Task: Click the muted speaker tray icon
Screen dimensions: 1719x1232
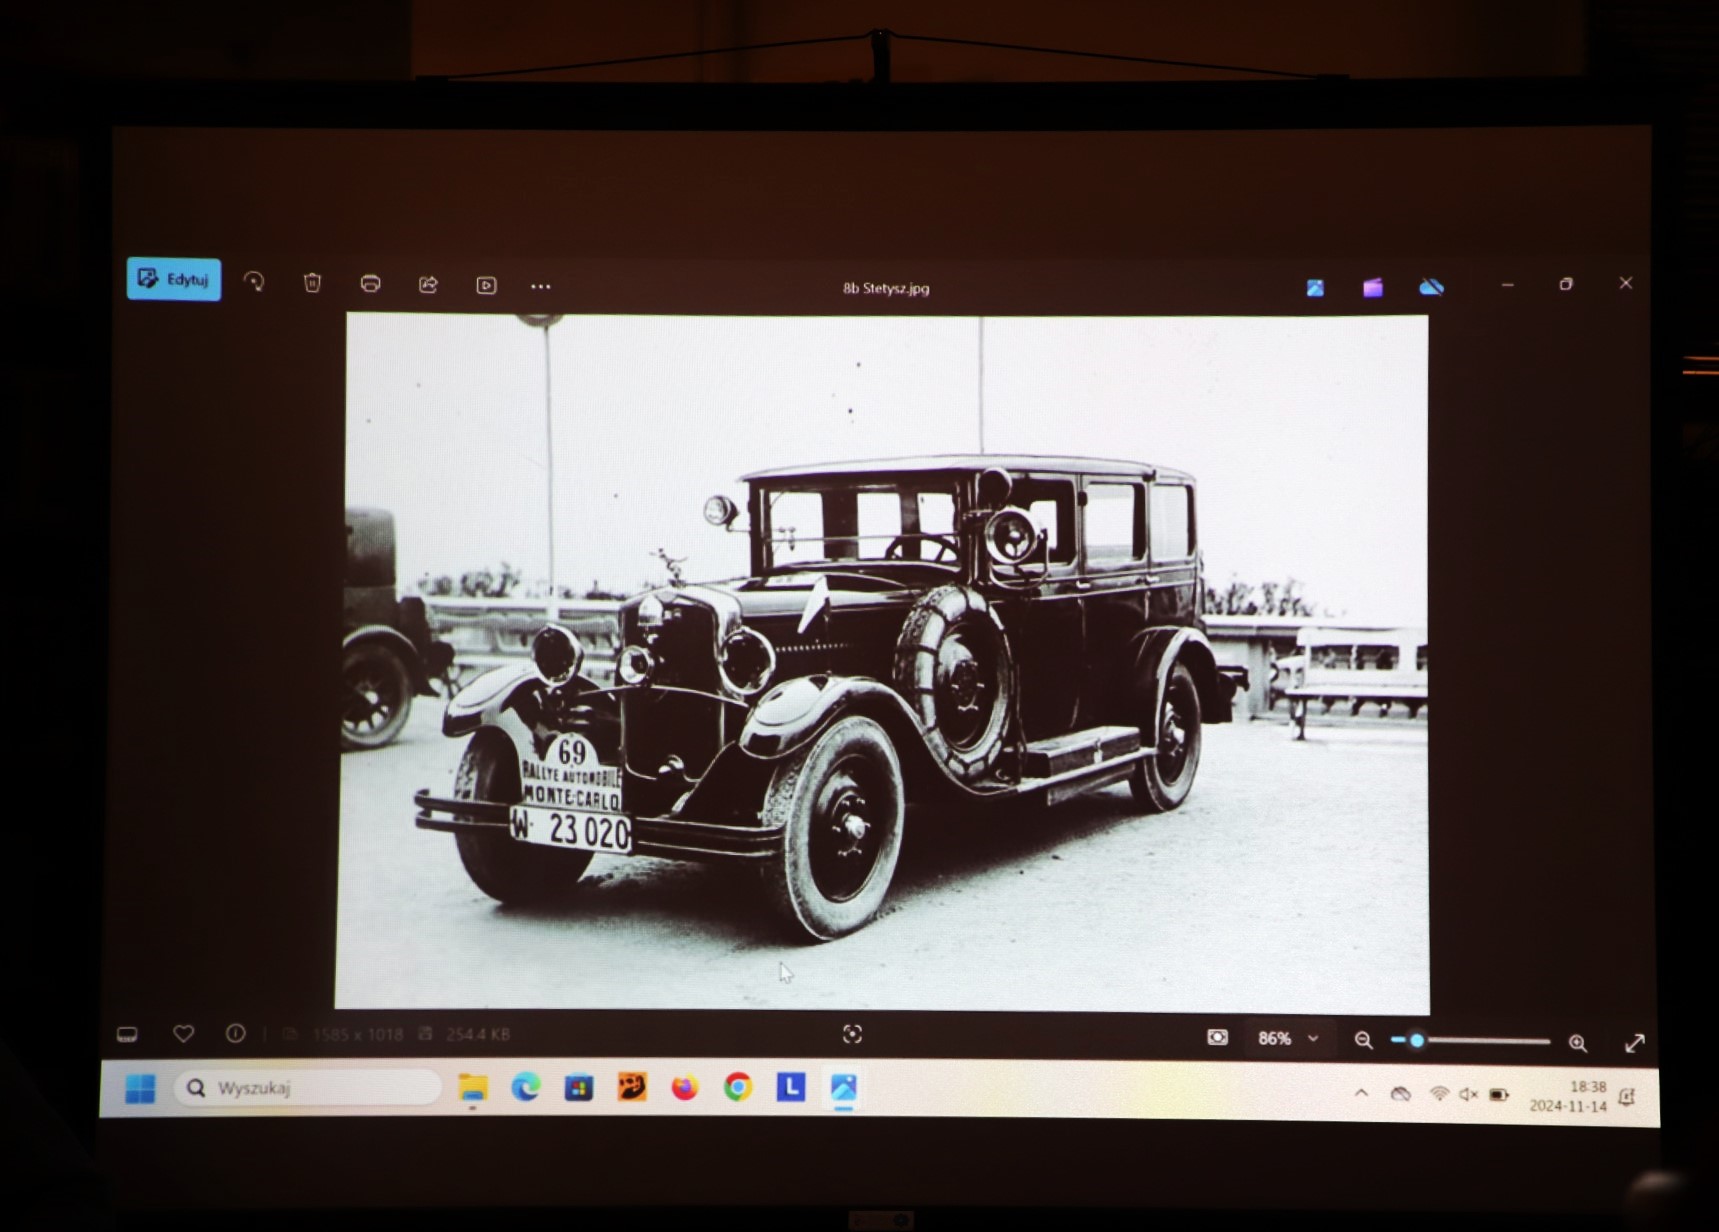Action: point(1468,1095)
